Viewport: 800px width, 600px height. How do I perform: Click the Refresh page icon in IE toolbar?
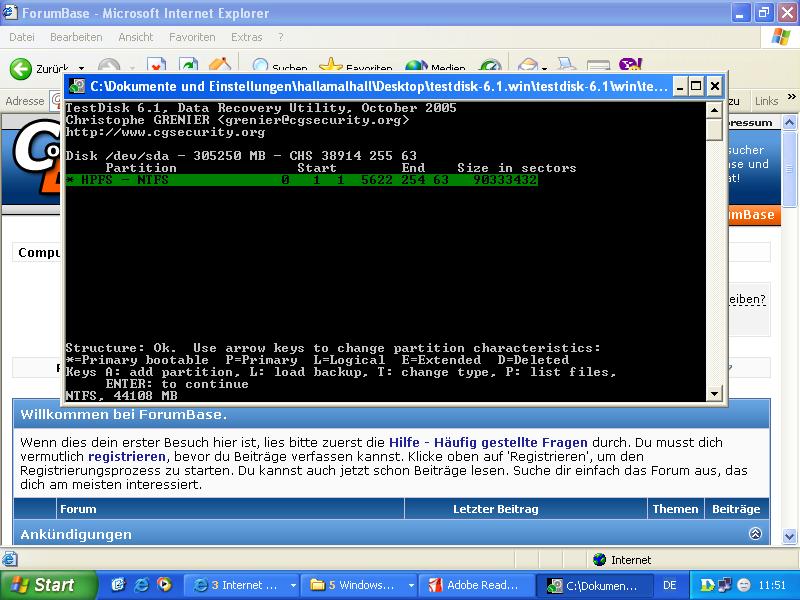coord(188,65)
